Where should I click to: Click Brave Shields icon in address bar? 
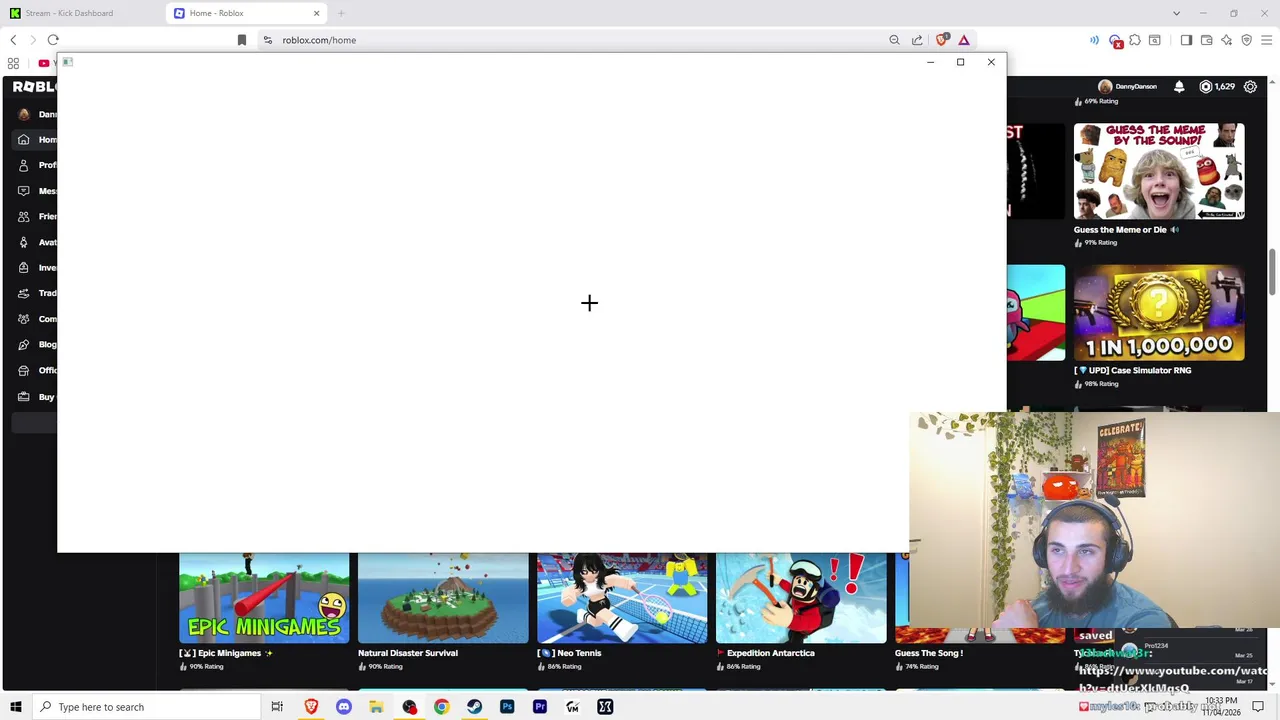941,40
